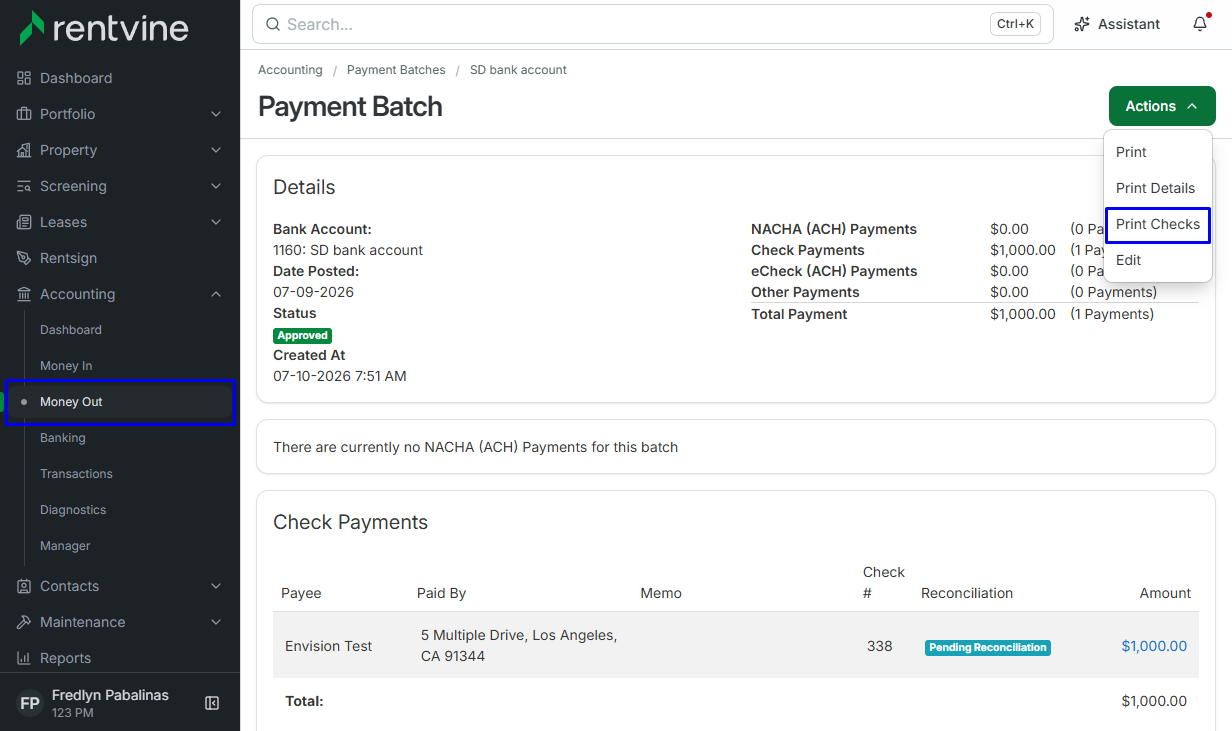Click the Rentsign pen icon

click(25, 258)
